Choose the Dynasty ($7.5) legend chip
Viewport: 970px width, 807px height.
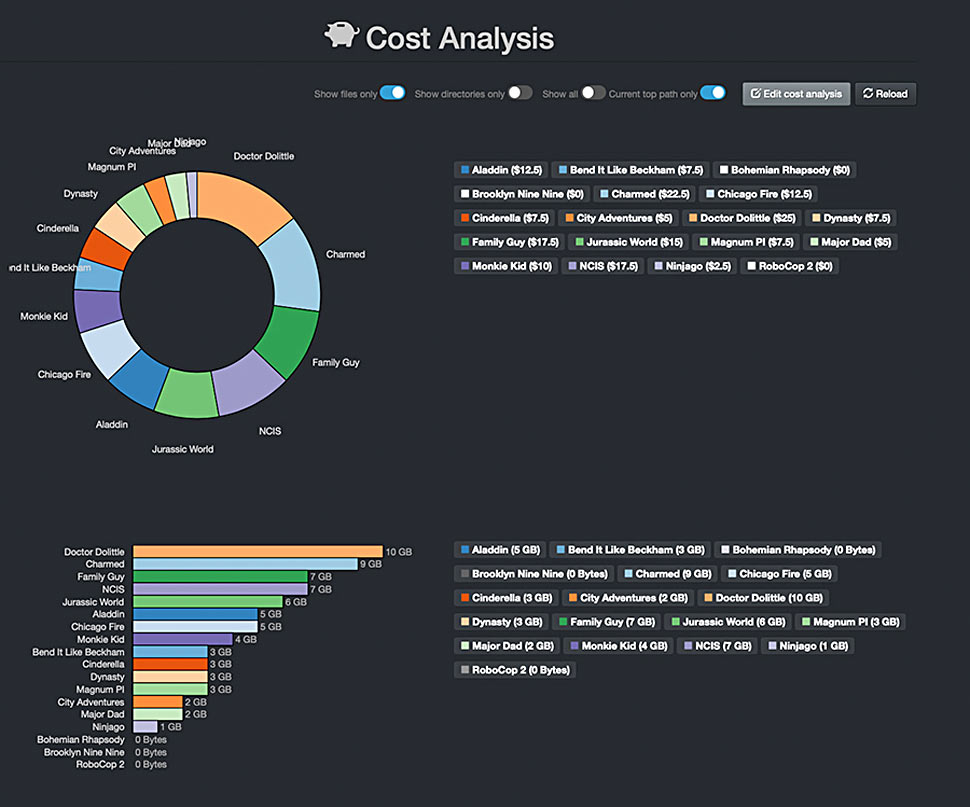click(851, 218)
